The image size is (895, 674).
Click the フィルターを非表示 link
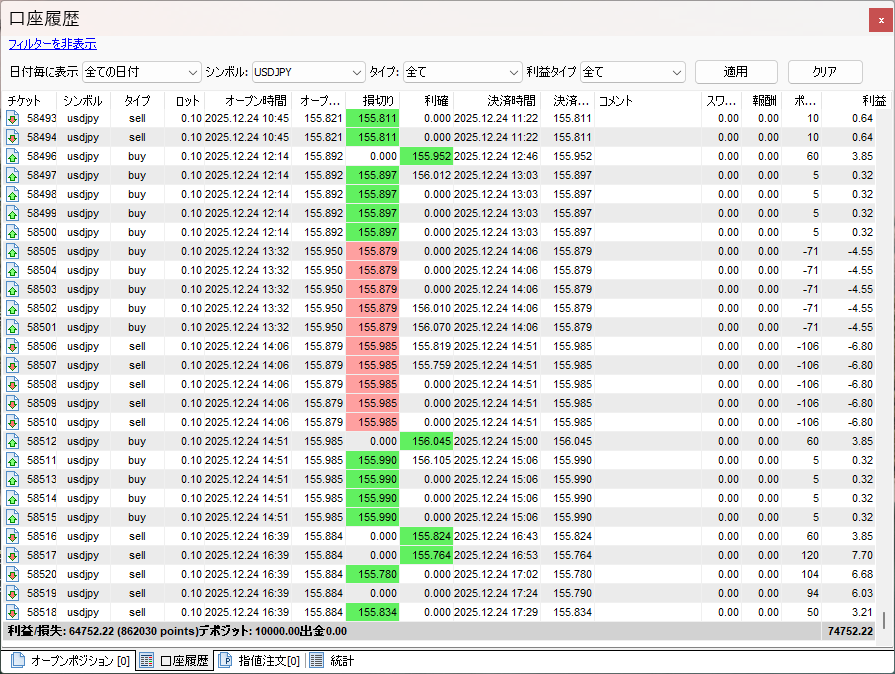pyautogui.click(x=52, y=44)
